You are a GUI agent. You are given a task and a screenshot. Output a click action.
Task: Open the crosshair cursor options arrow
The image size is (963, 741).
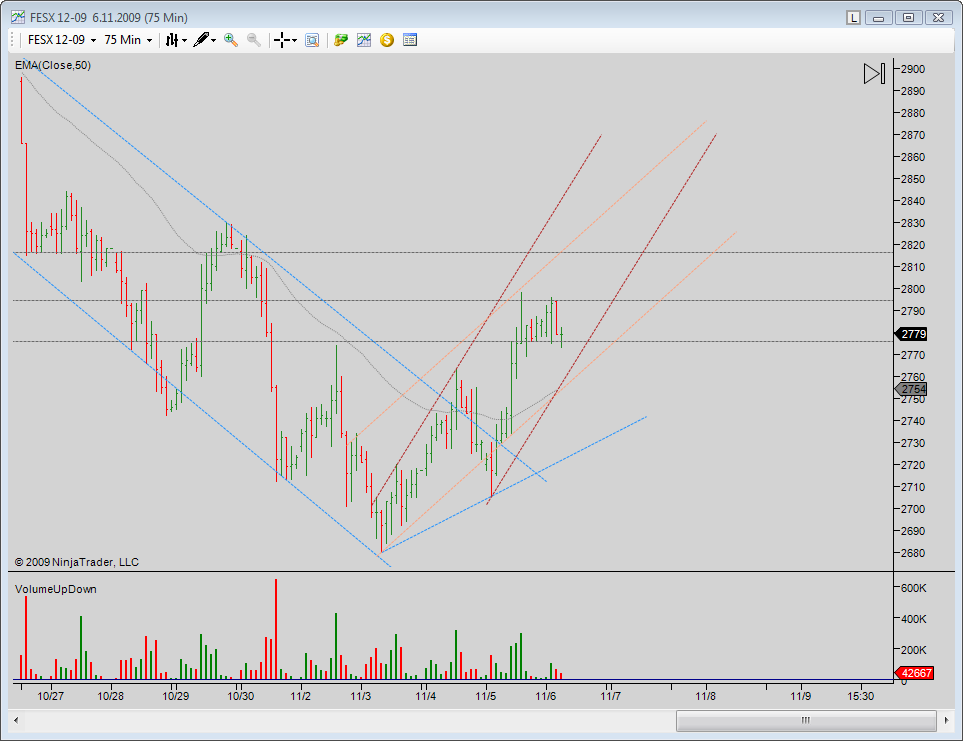(295, 41)
